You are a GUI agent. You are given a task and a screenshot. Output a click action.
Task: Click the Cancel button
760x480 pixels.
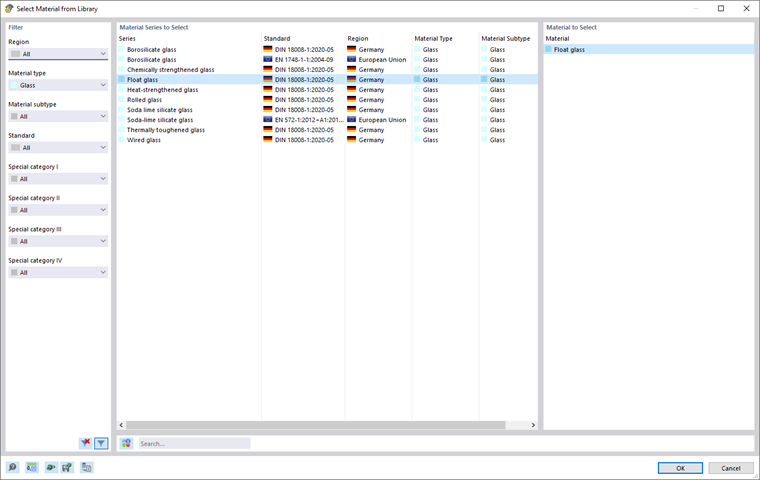pyautogui.click(x=730, y=468)
